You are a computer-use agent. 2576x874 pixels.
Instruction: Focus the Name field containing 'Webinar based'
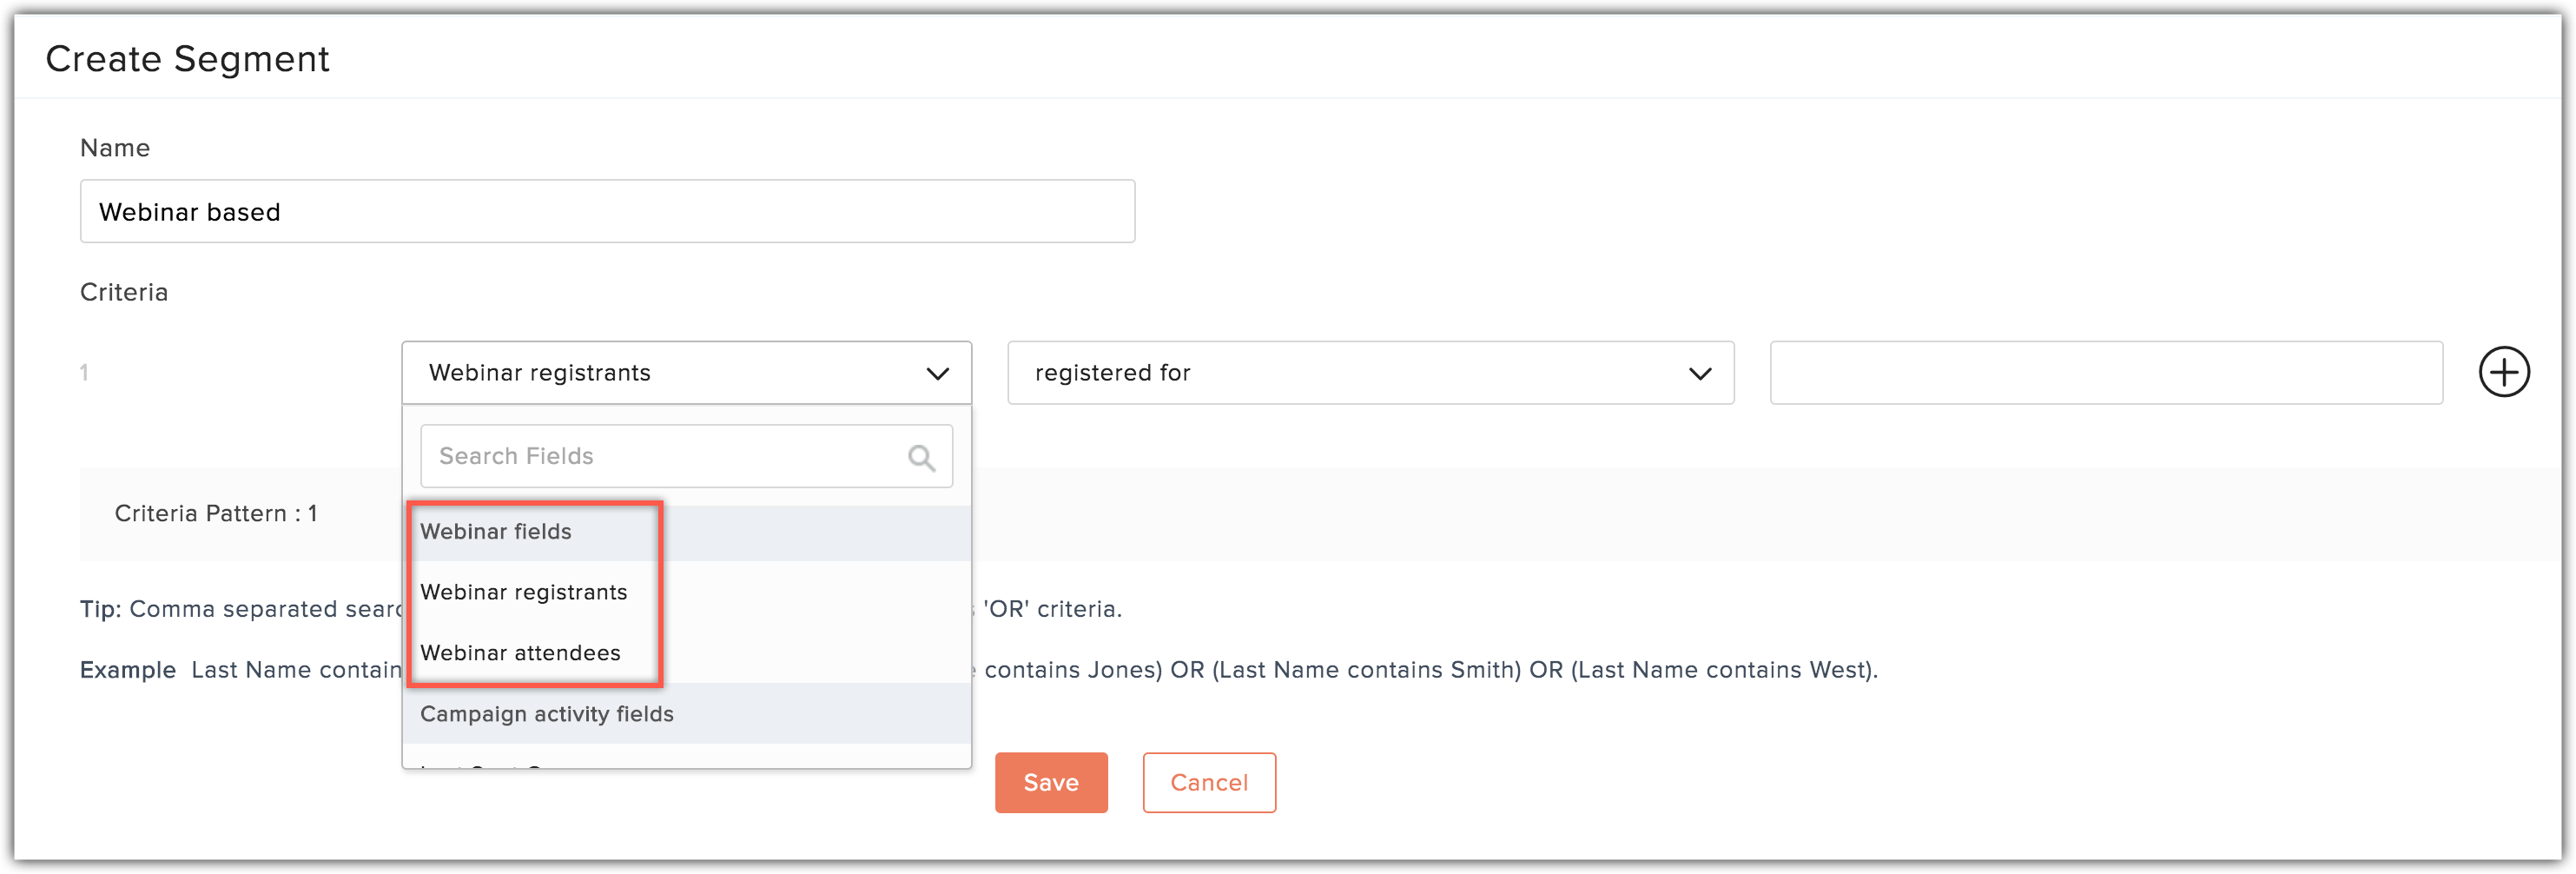pyautogui.click(x=607, y=211)
